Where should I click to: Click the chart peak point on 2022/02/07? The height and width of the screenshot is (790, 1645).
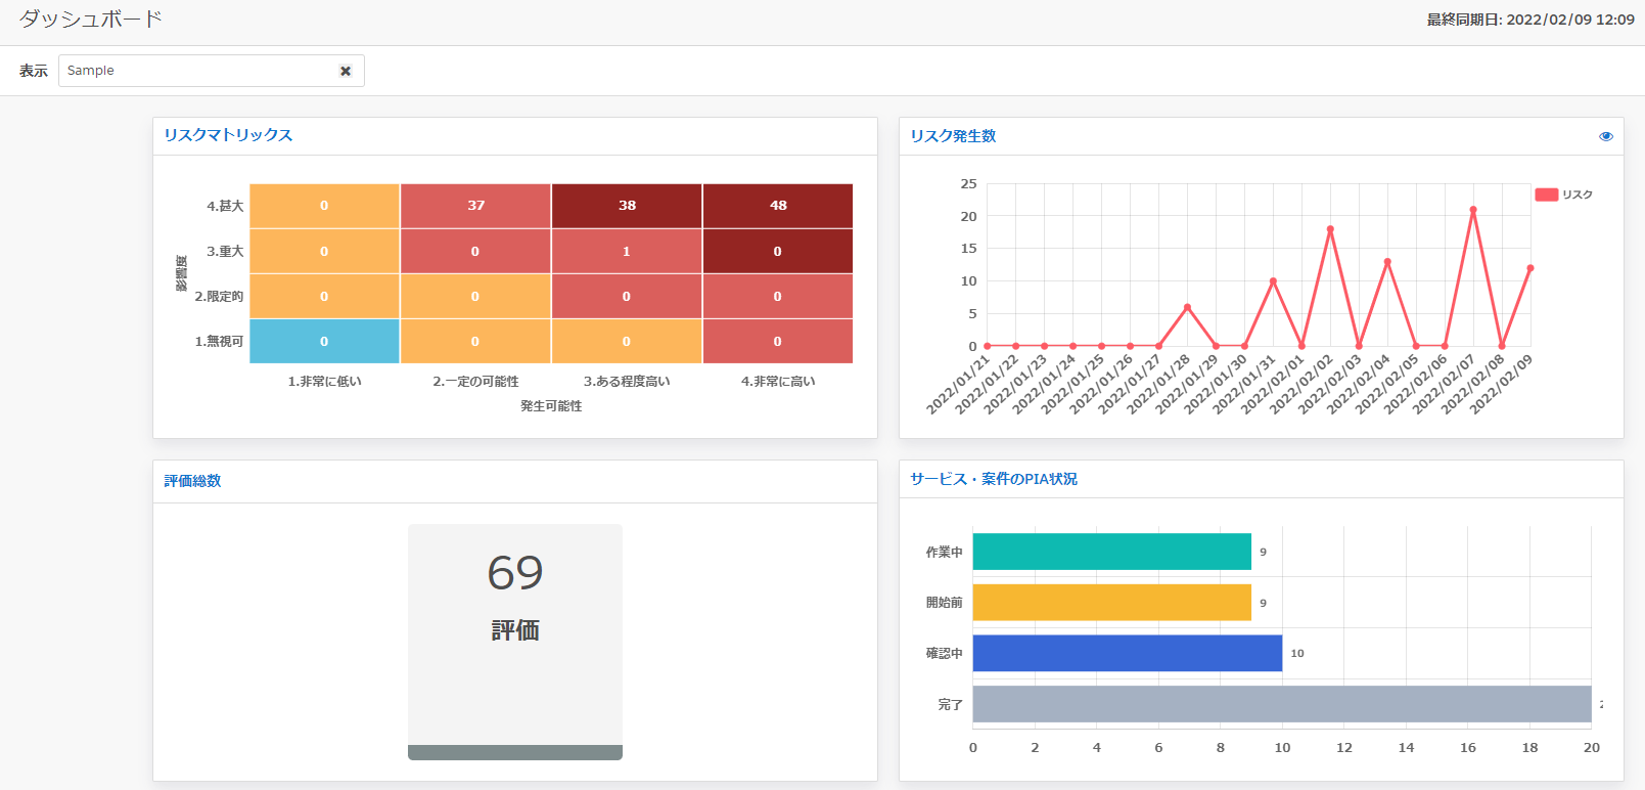tap(1473, 210)
